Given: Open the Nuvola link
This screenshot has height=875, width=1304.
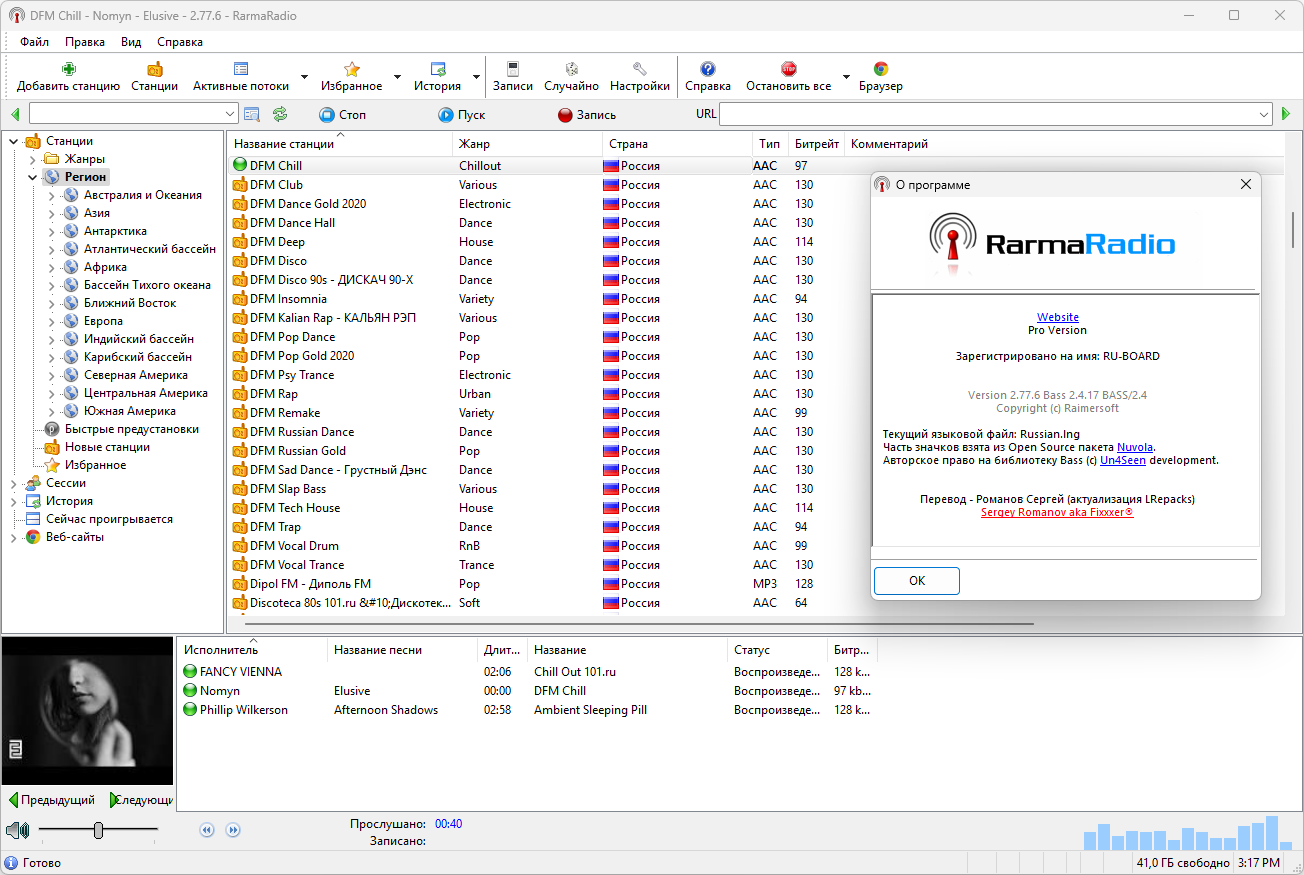Looking at the screenshot, I should coord(1135,447).
